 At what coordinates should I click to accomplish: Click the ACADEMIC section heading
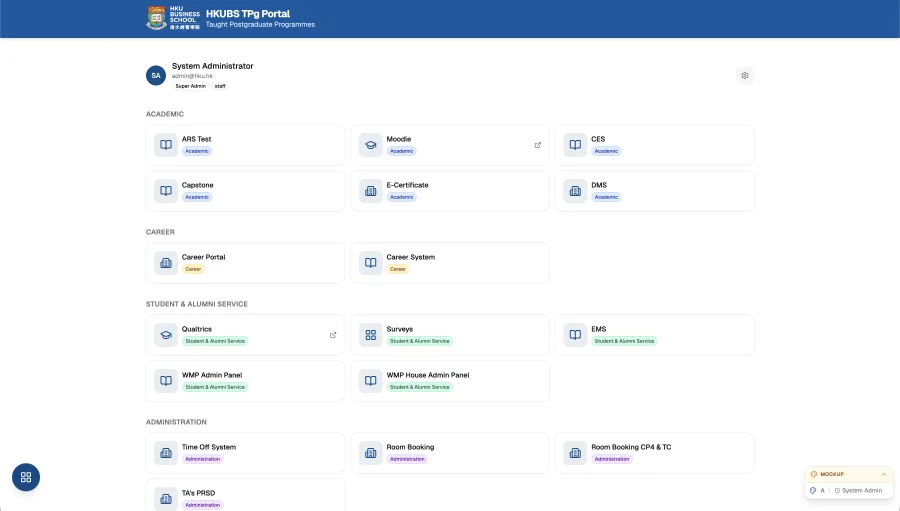pyautogui.click(x=165, y=114)
